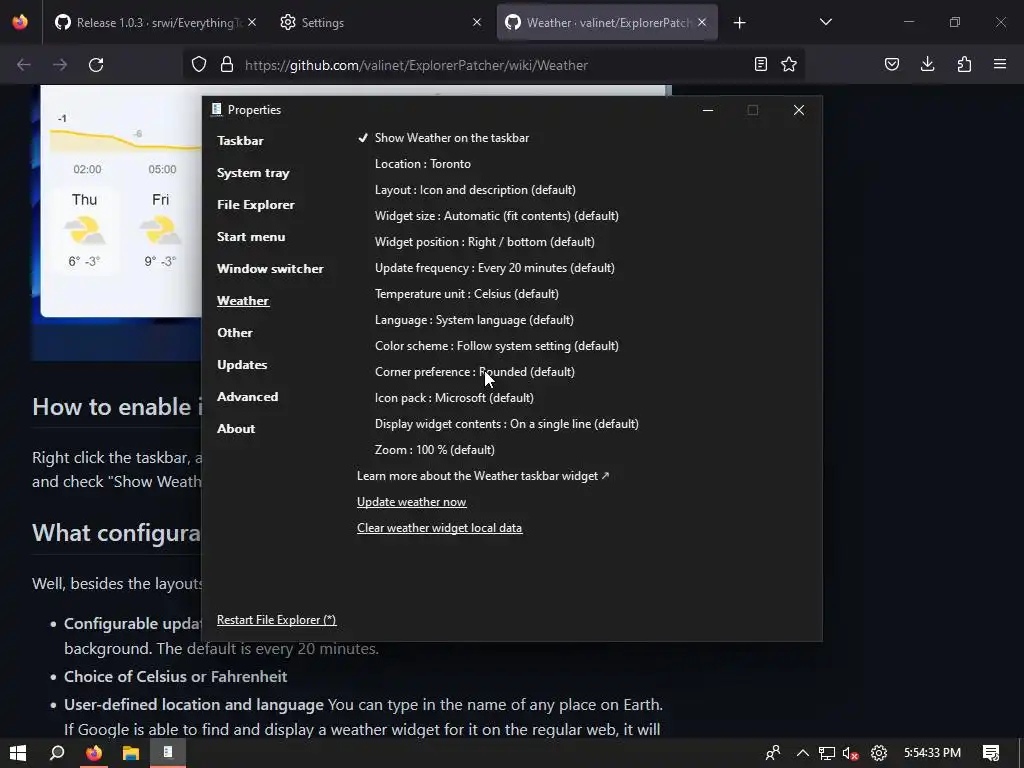Open the Color scheme dropdown
Screen dimensions: 1024x768
(496, 345)
